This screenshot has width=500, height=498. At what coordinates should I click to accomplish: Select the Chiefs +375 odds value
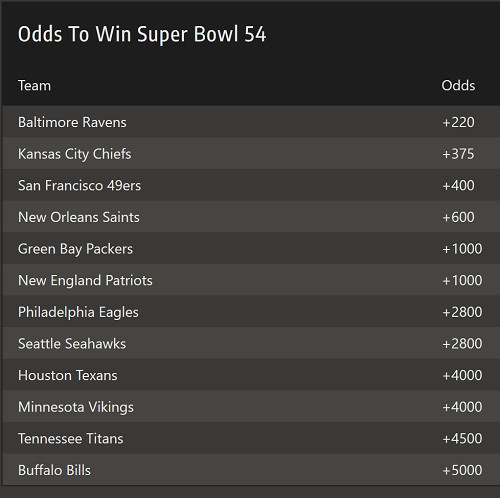pos(458,154)
